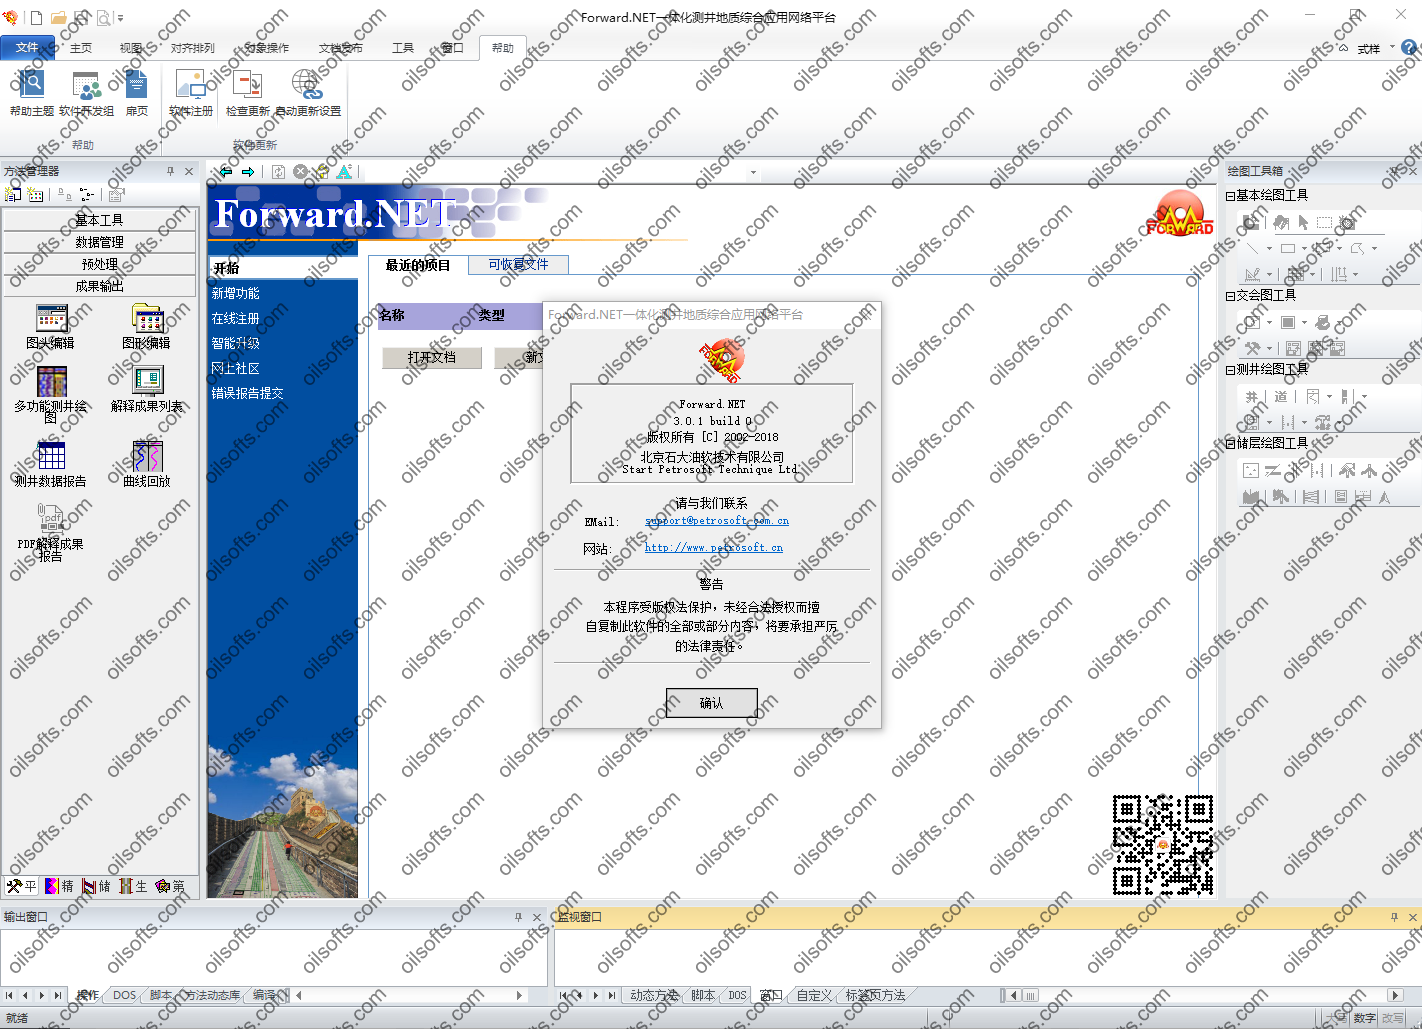Switch to the 工具 ribbon tab
1422x1029 pixels.
tap(403, 48)
